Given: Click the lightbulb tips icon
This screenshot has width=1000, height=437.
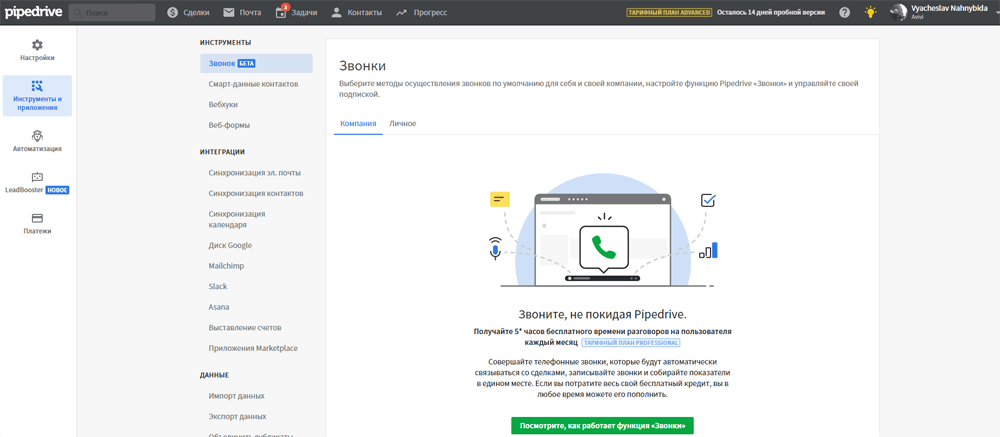Looking at the screenshot, I should click(x=870, y=12).
